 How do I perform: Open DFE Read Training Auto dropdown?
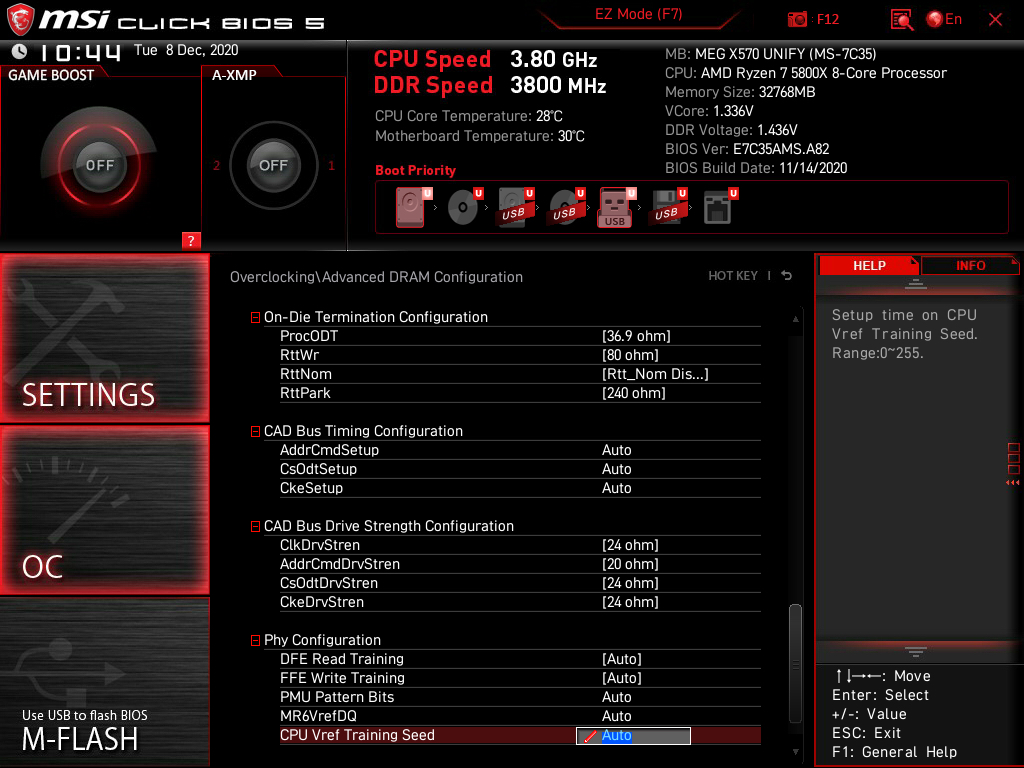(x=622, y=659)
